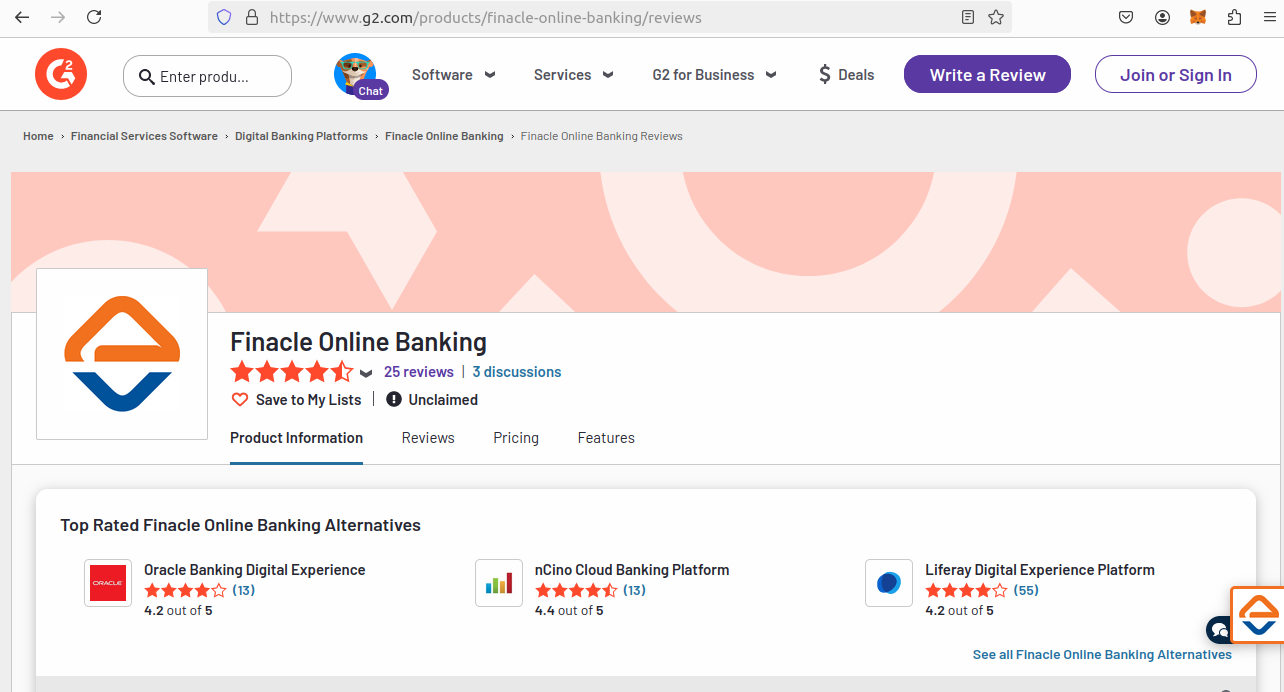Click the Liferay blue logo

889,583
